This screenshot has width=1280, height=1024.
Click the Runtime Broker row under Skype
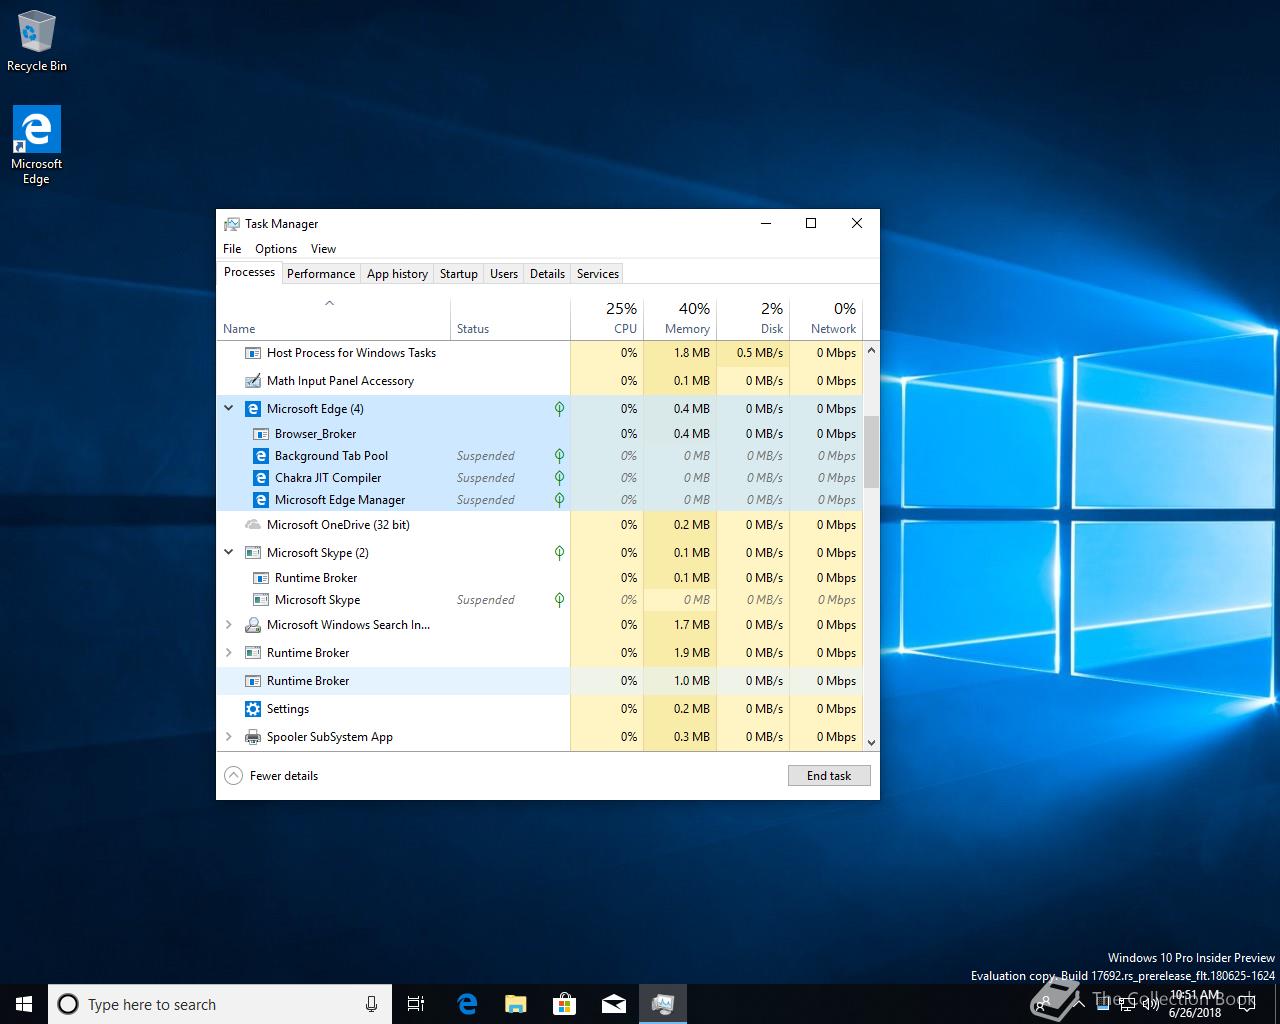click(540, 578)
